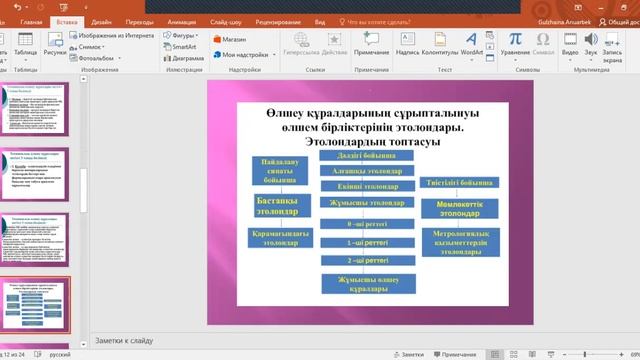Click the zoom out minus button
The width and height of the screenshot is (640, 360).
(564, 355)
